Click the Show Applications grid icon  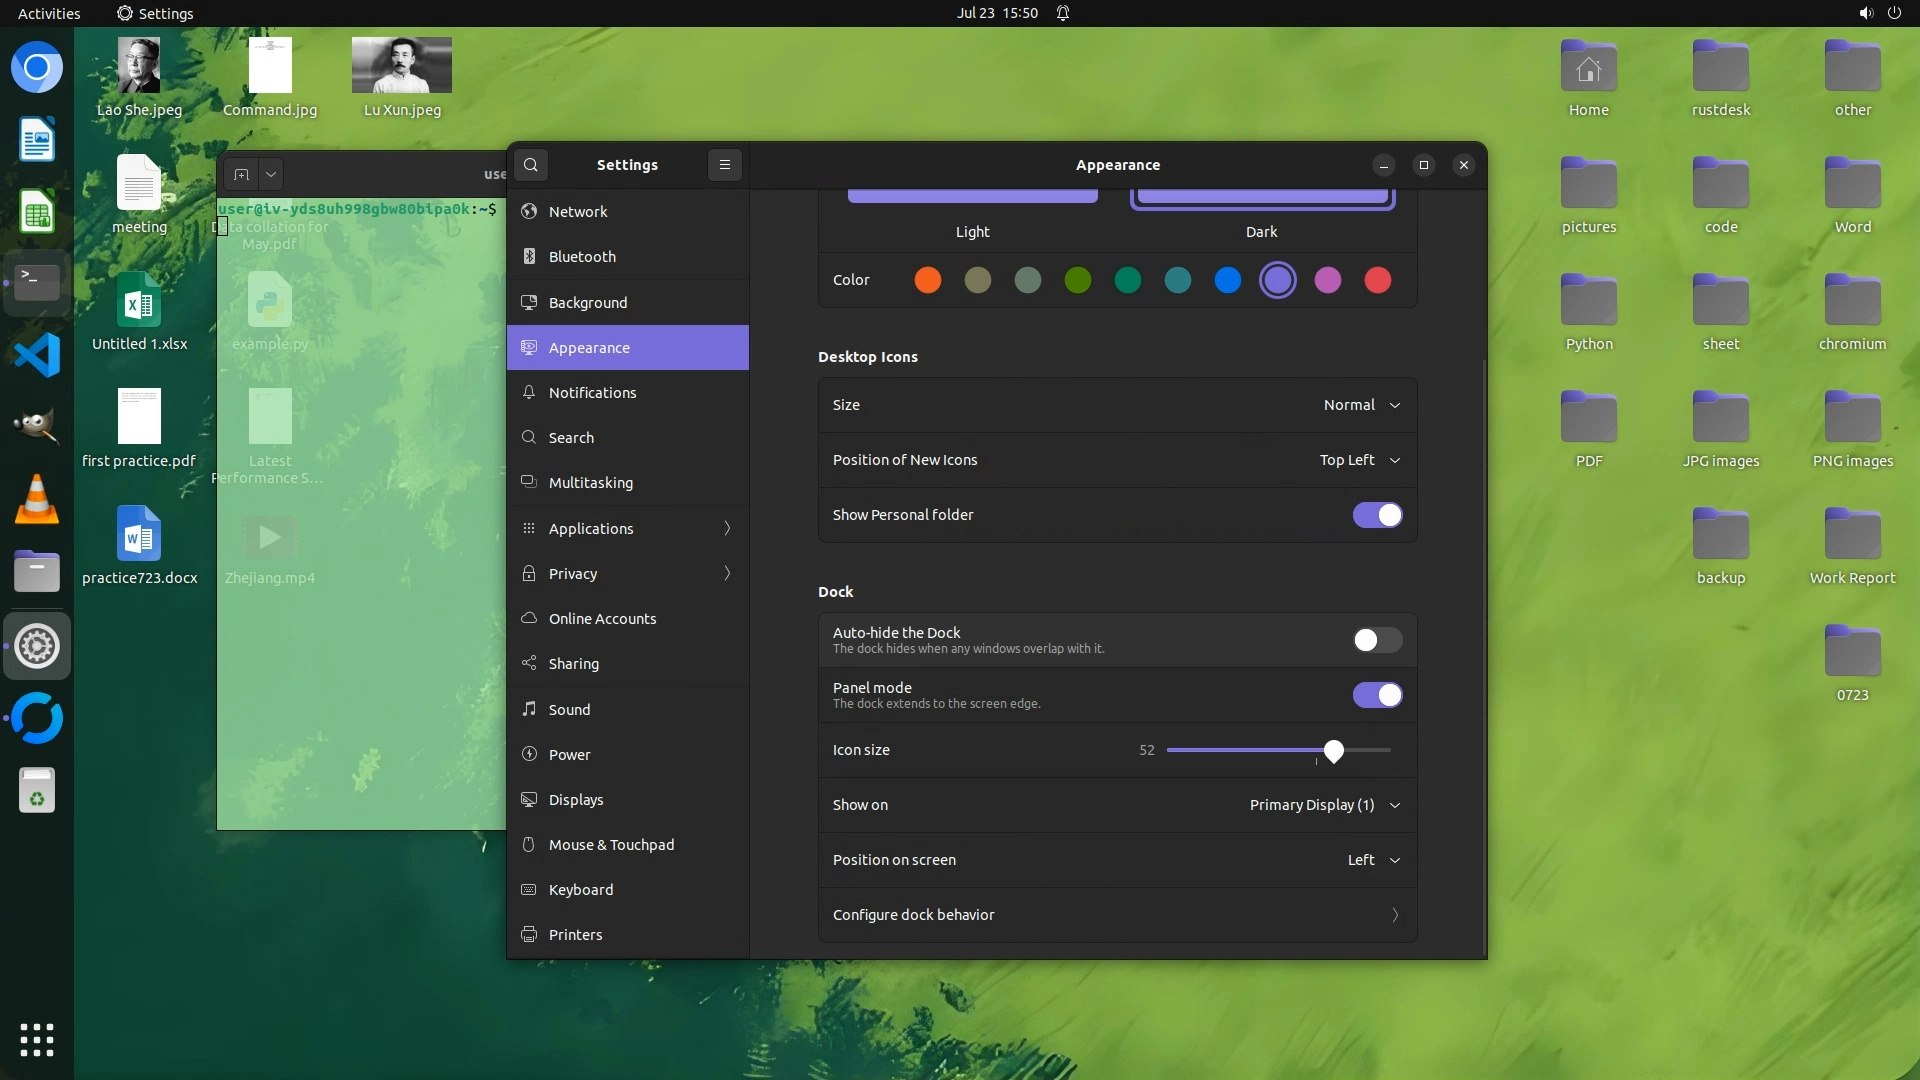[x=37, y=1040]
